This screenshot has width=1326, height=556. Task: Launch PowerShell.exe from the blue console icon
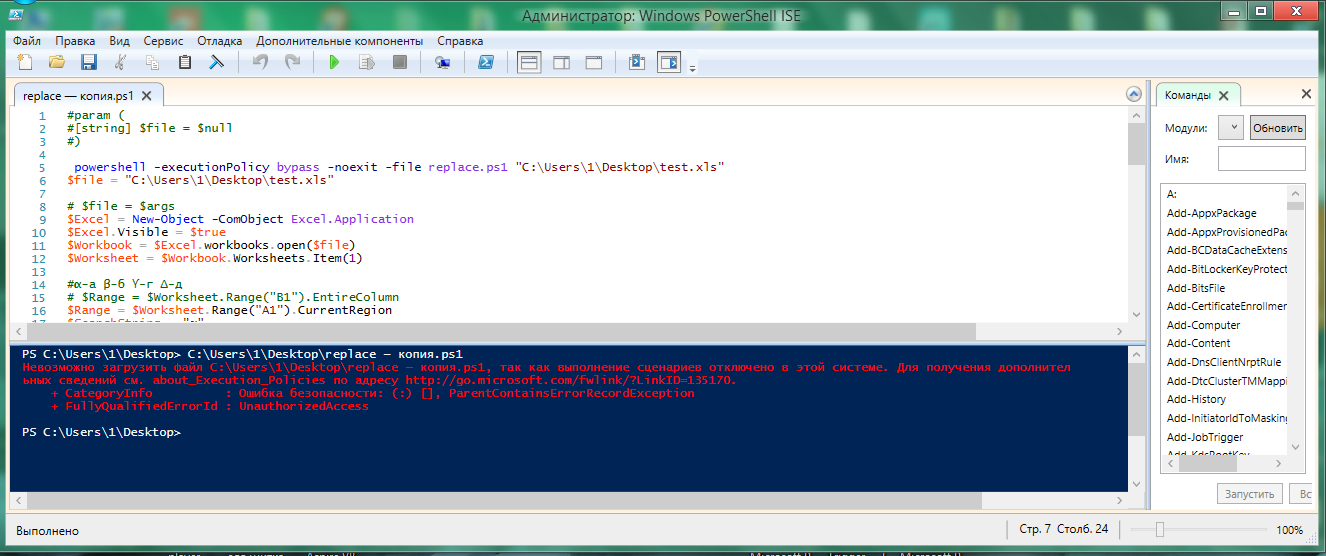tap(485, 63)
